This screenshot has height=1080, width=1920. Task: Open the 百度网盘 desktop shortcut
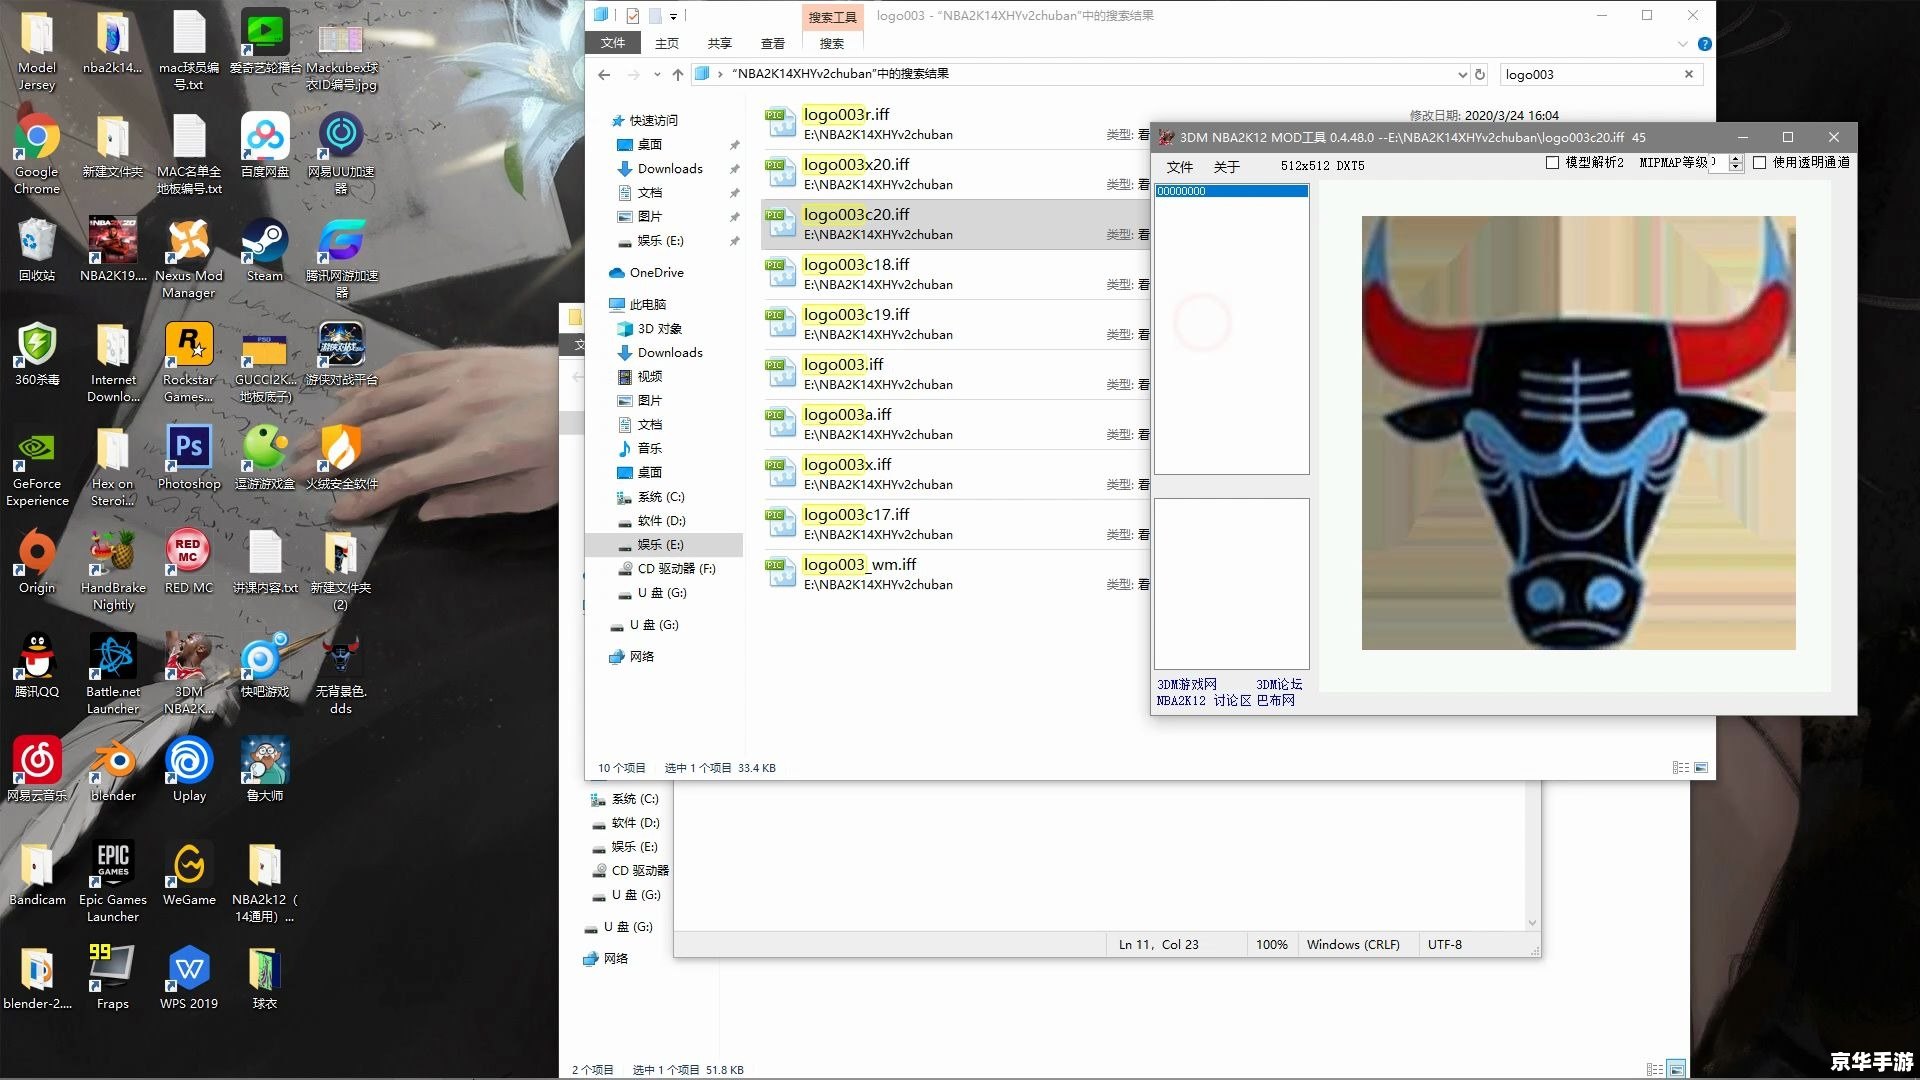[265, 146]
